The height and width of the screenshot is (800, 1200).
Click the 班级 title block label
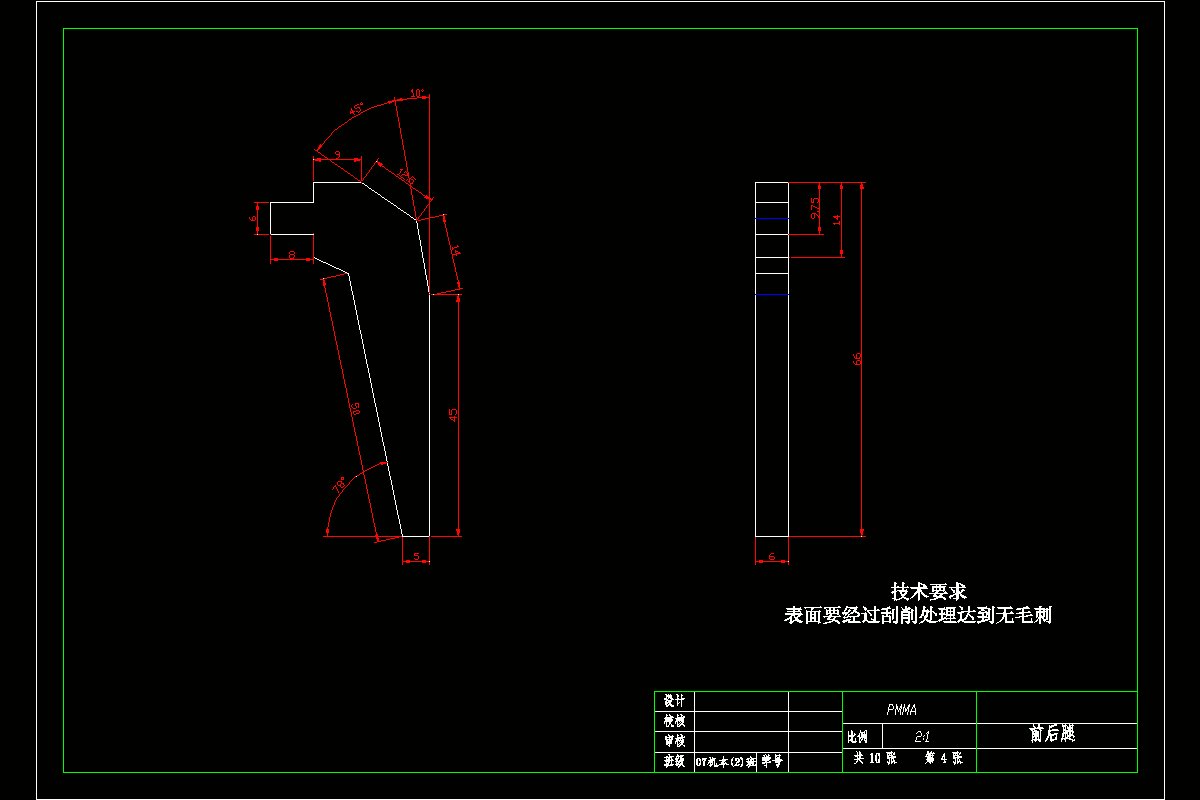tap(674, 761)
